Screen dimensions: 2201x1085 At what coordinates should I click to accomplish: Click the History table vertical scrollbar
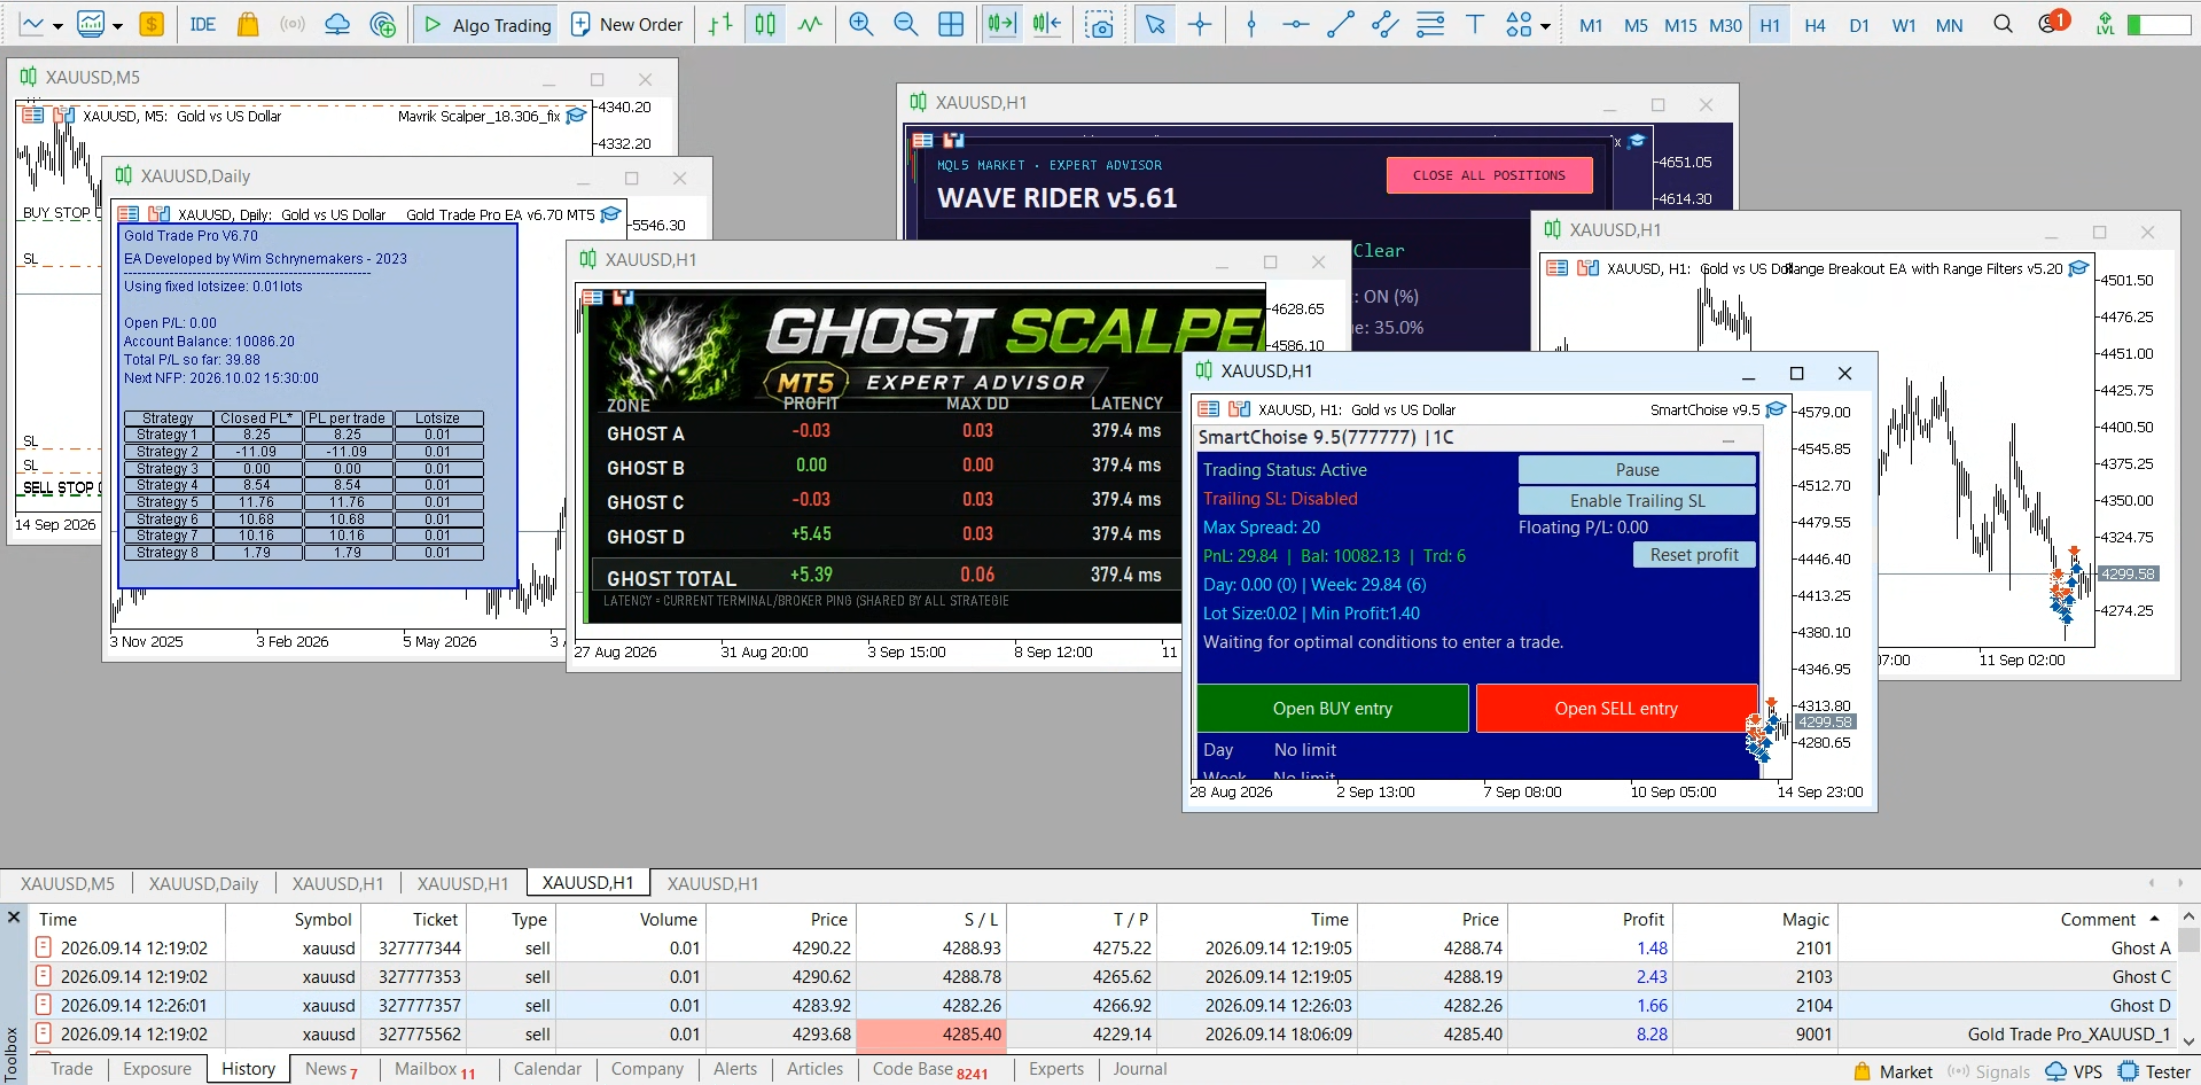click(2189, 977)
